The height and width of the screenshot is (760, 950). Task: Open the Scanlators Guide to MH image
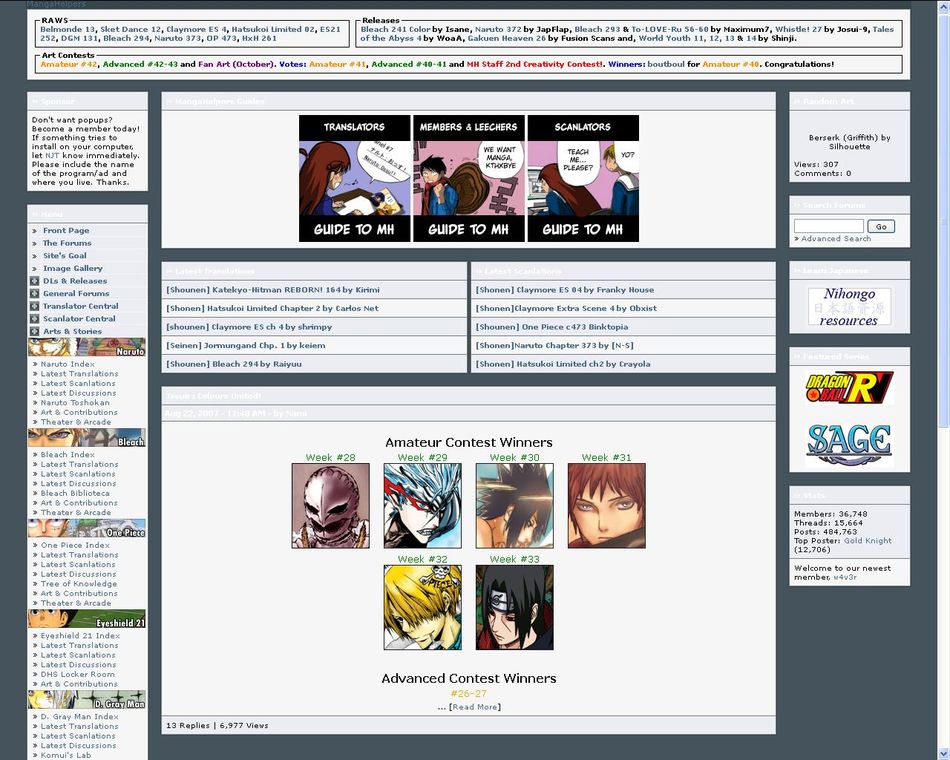(x=583, y=179)
